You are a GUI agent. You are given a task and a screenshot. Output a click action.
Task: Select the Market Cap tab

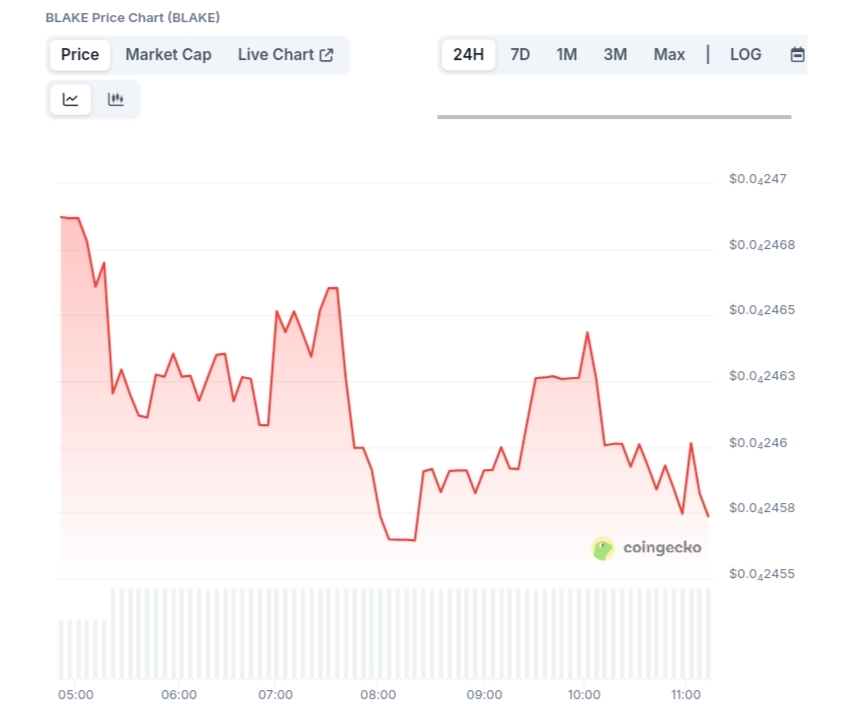(x=168, y=55)
